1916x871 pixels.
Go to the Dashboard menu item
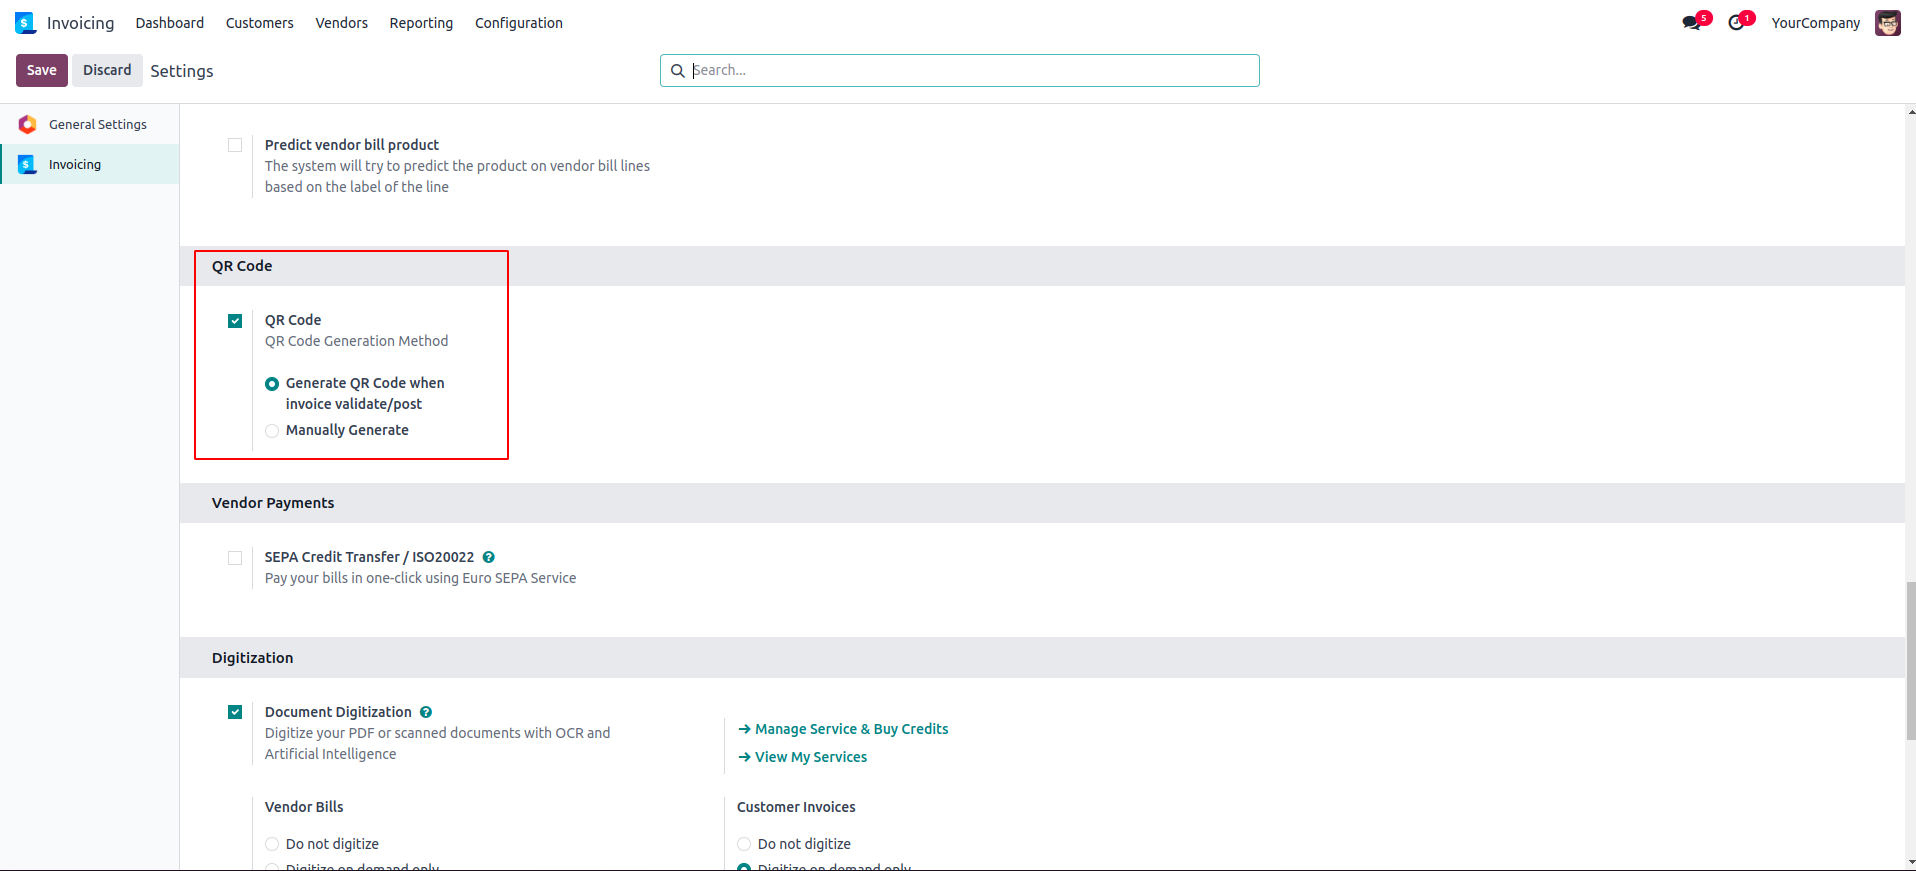click(169, 23)
